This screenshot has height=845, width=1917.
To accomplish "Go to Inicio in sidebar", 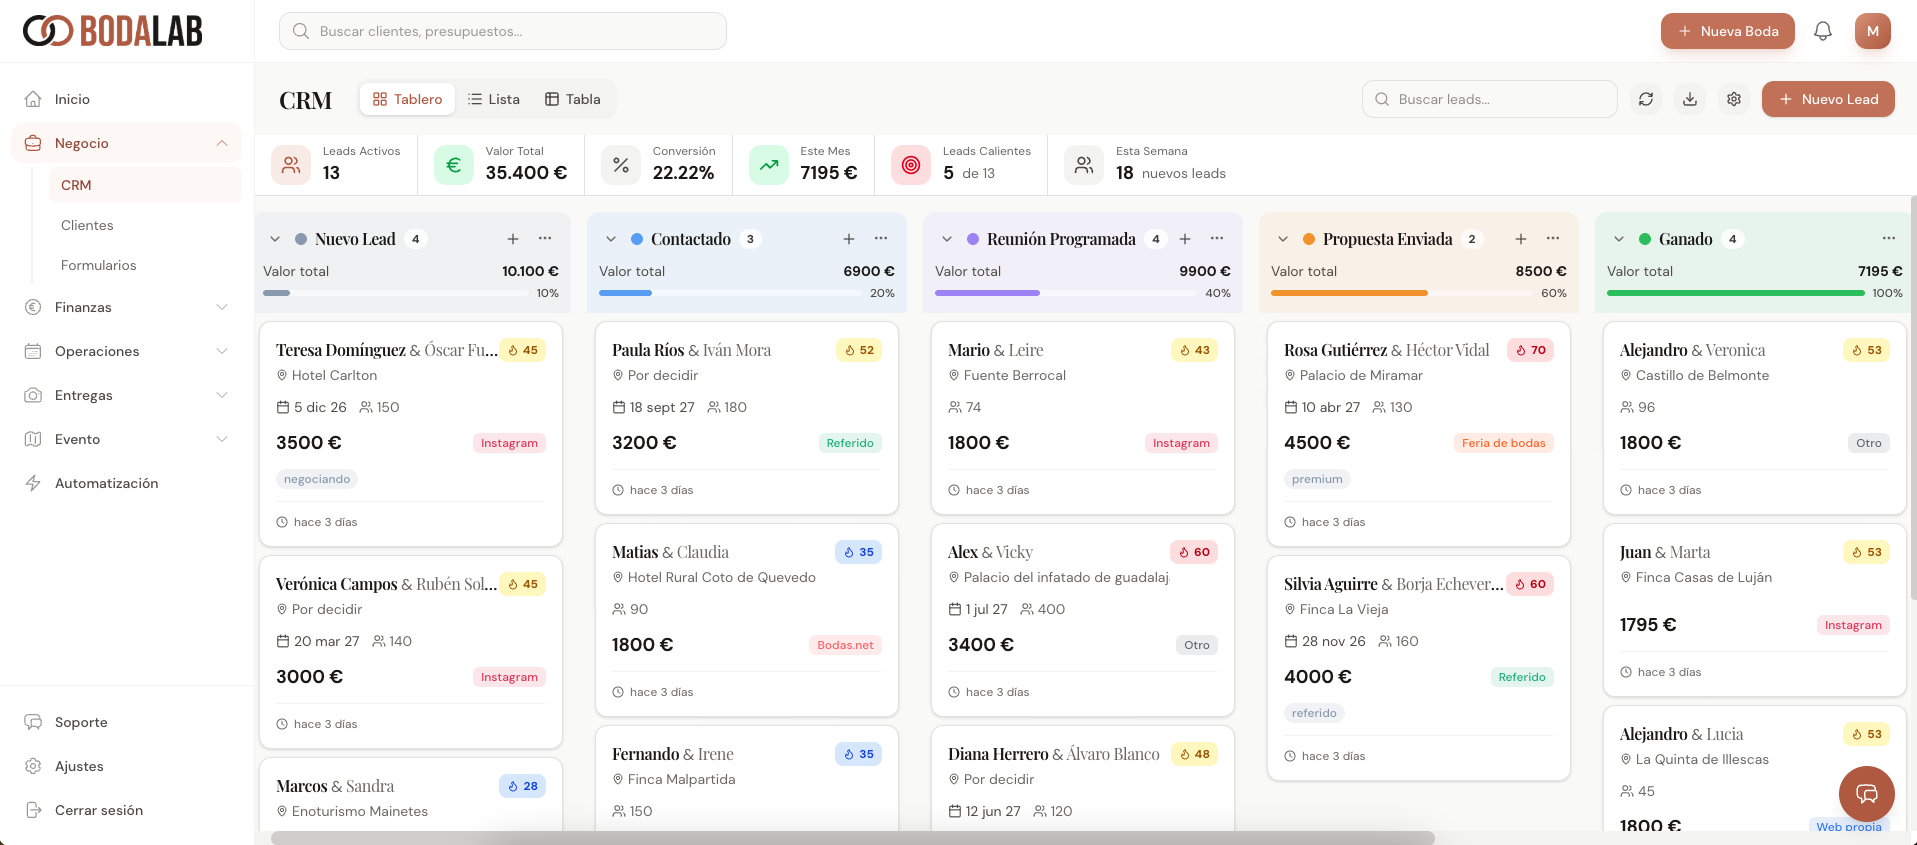I will click(x=127, y=99).
